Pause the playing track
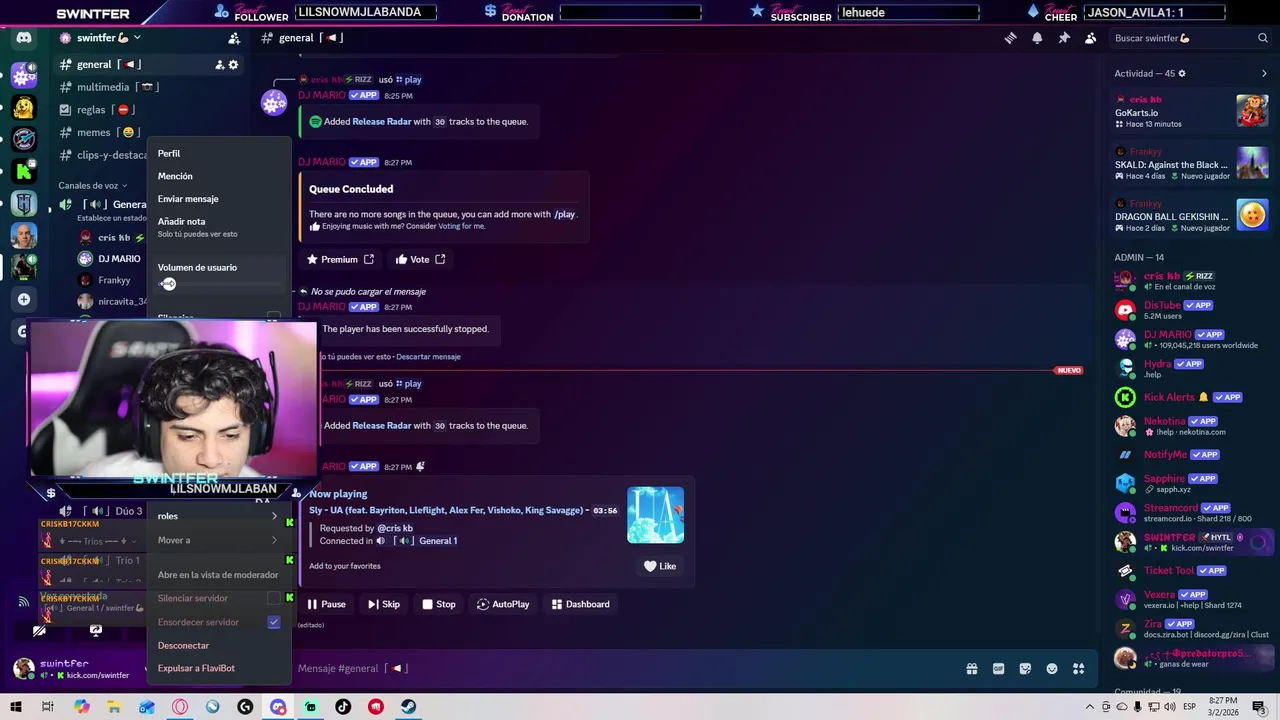The image size is (1280, 720). click(x=326, y=604)
